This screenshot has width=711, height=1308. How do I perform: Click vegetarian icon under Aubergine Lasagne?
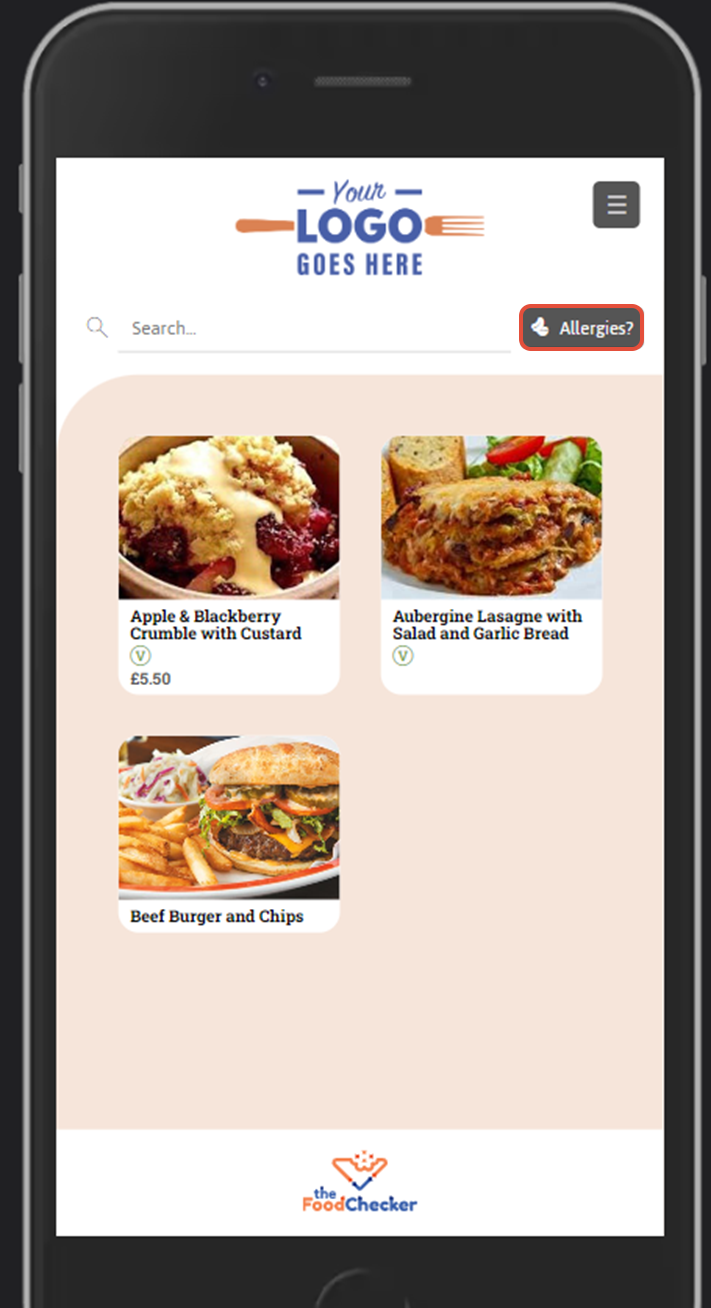point(402,656)
